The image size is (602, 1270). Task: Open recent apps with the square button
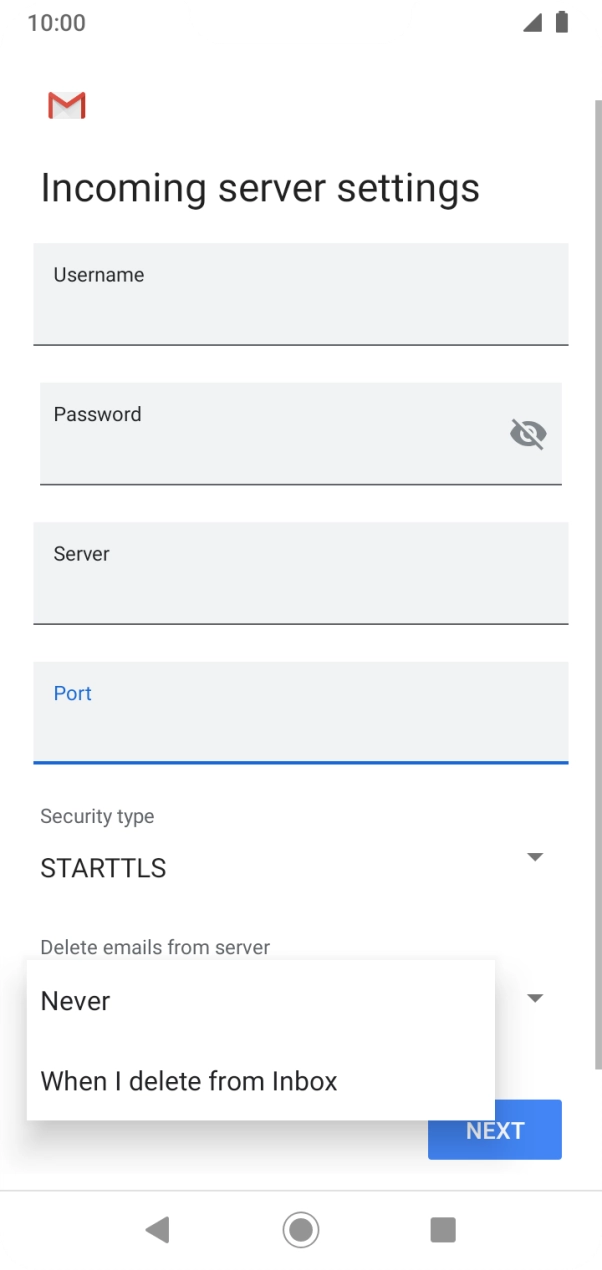pyautogui.click(x=443, y=1230)
